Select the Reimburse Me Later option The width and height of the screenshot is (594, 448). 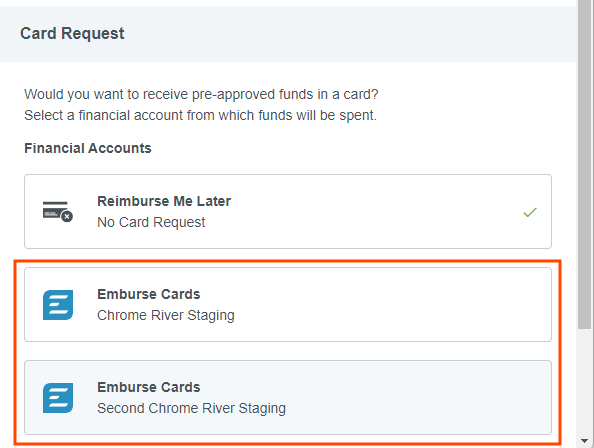tap(288, 211)
